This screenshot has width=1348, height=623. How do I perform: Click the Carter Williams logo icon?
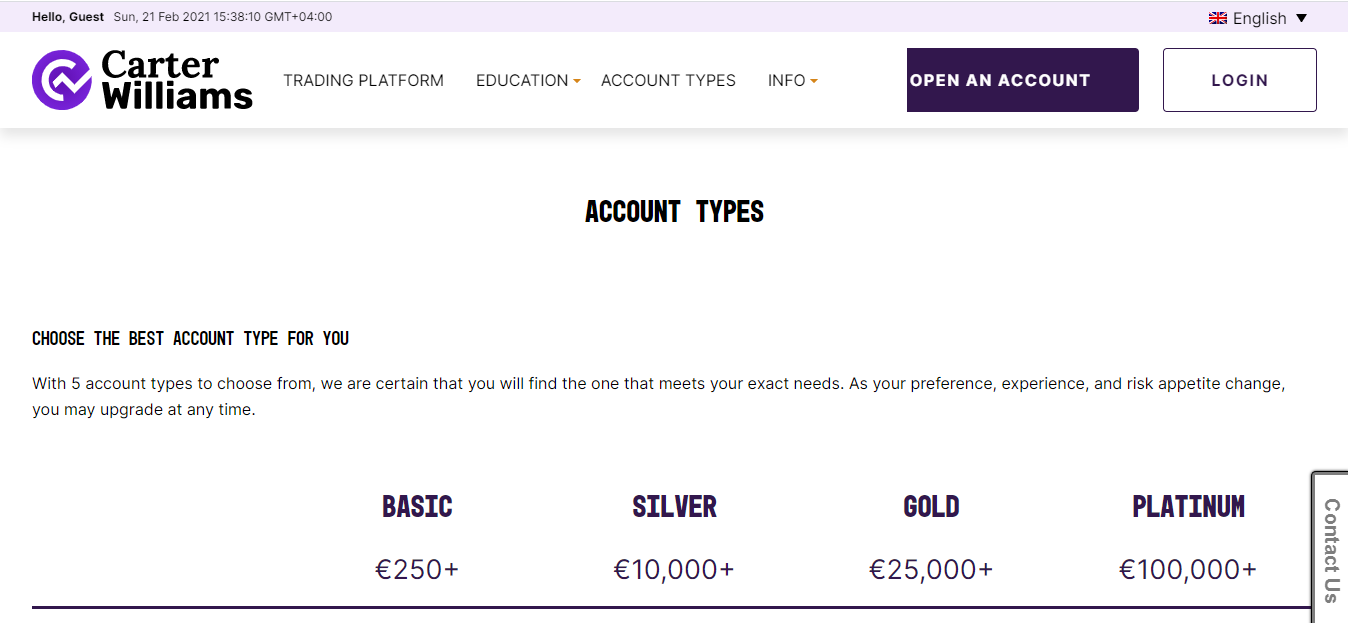(x=62, y=80)
